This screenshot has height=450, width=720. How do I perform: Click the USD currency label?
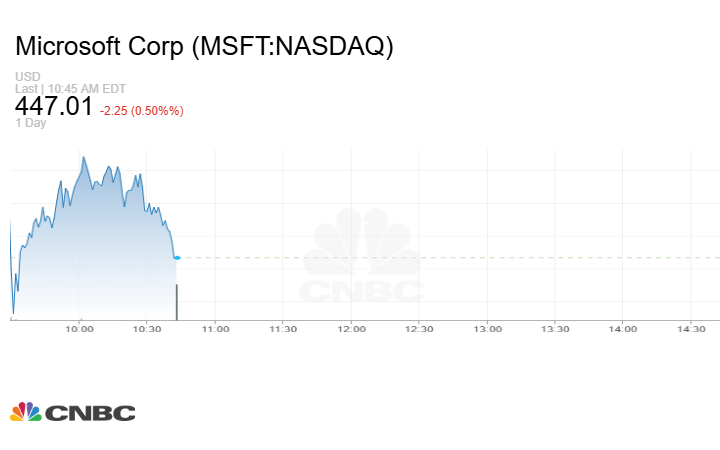click(28, 77)
